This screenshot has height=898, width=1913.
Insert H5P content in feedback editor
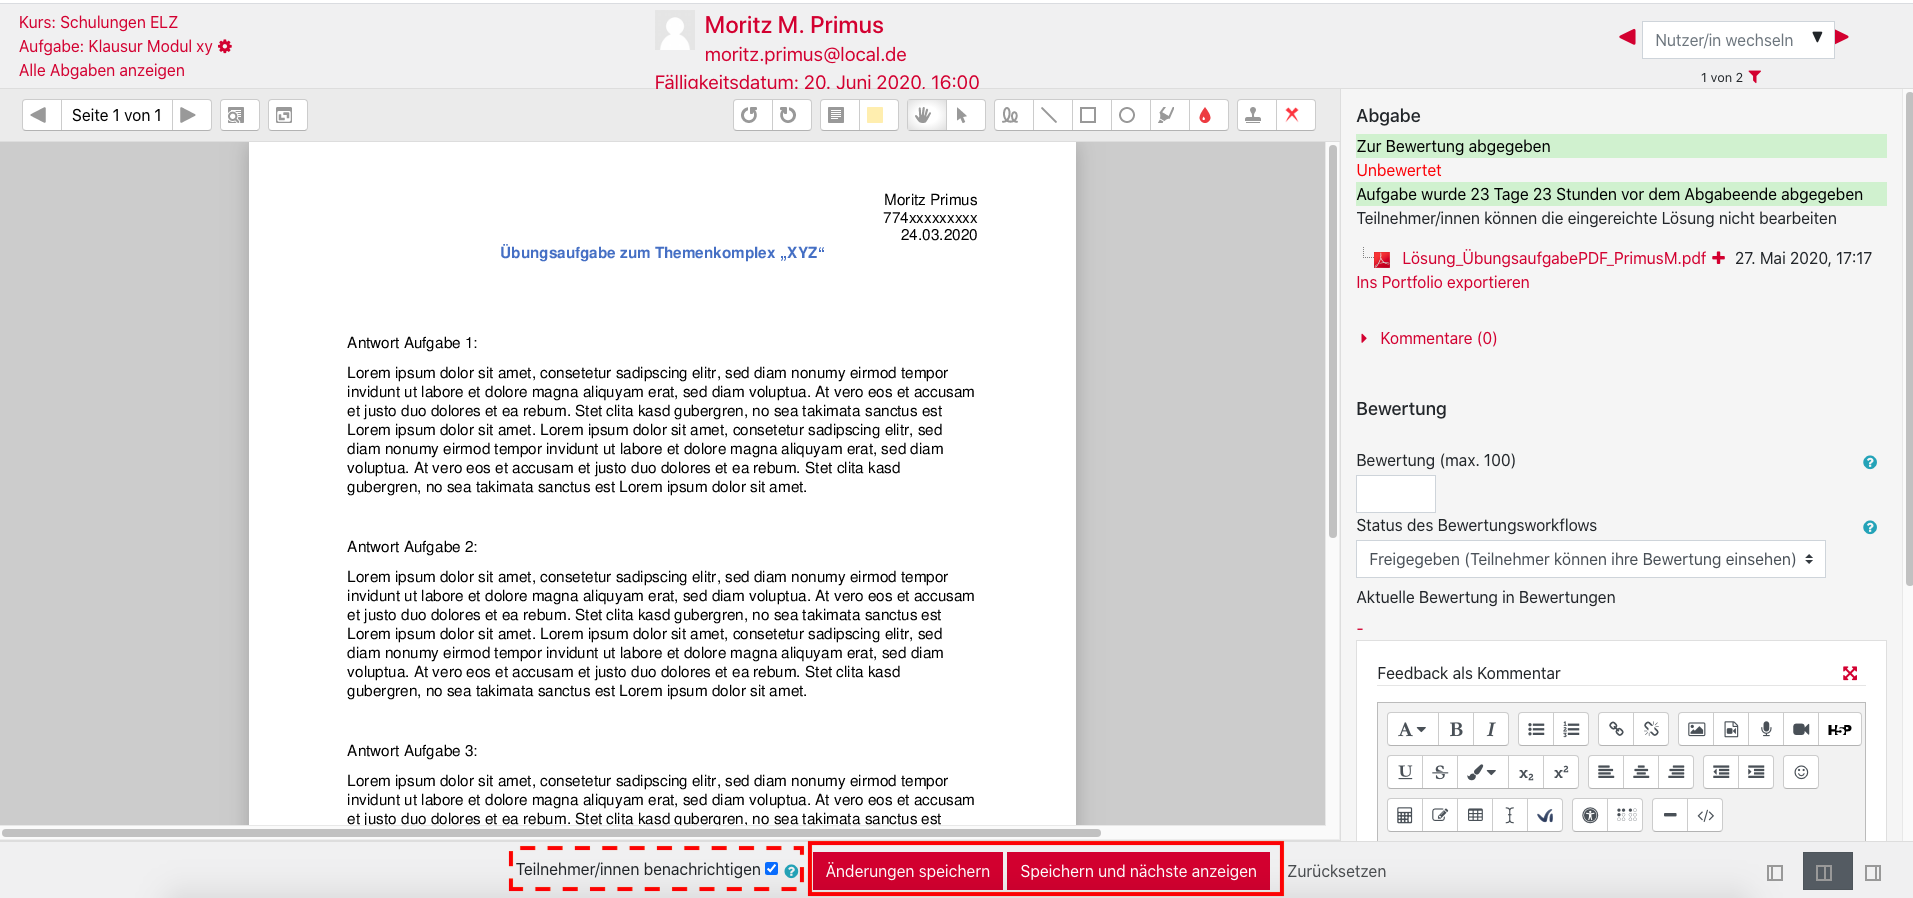click(x=1839, y=729)
